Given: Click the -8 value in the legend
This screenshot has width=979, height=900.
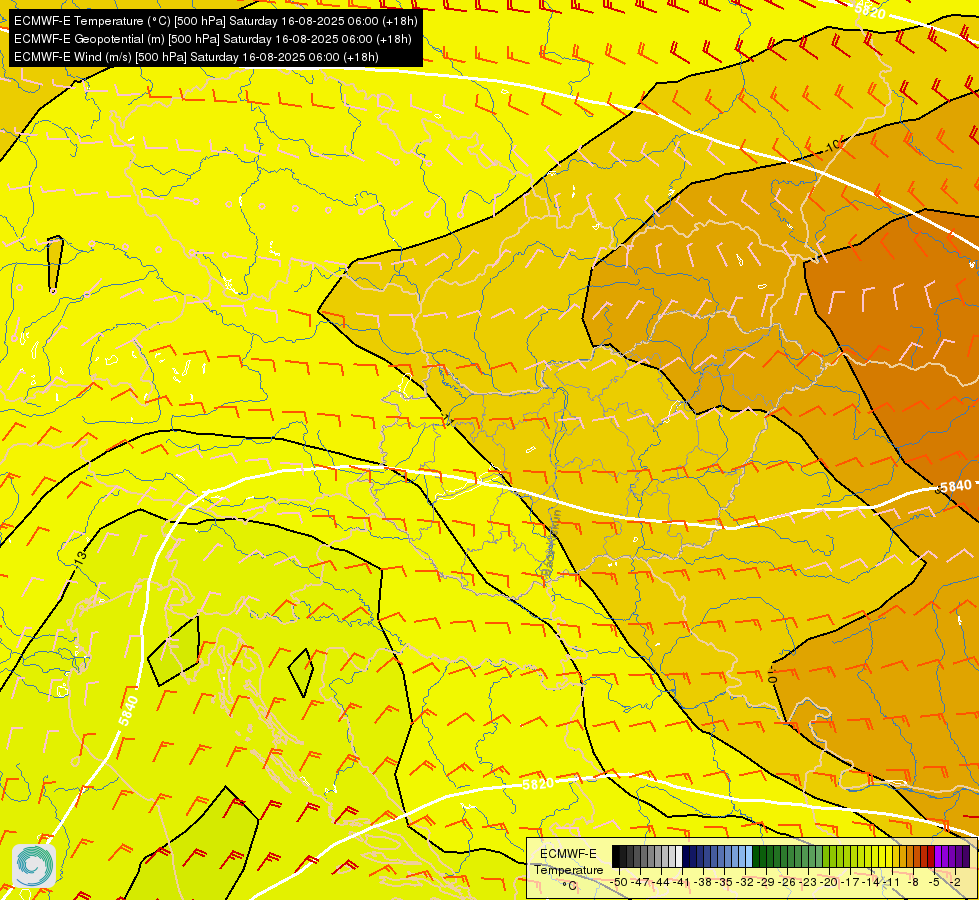Looking at the screenshot, I should pyautogui.click(x=914, y=882).
